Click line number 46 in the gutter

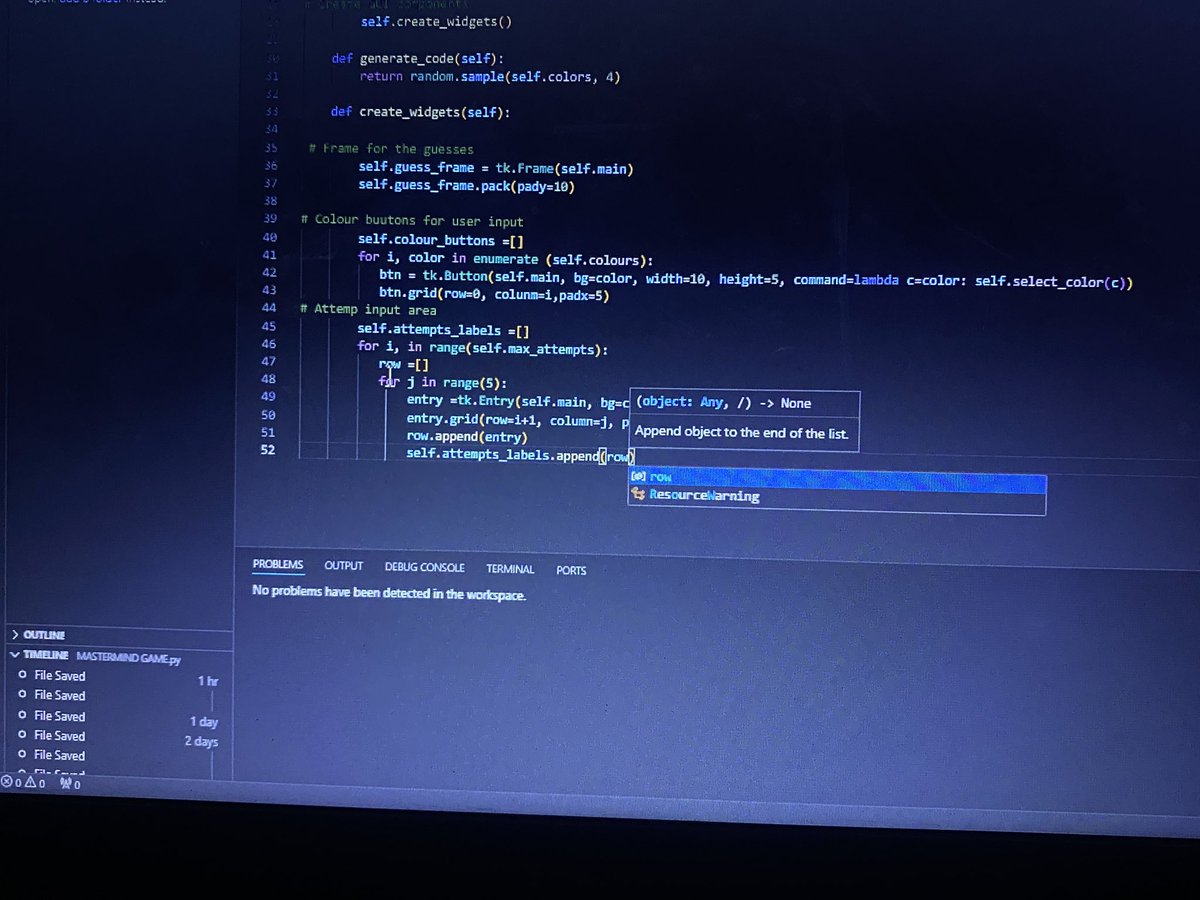click(269, 344)
